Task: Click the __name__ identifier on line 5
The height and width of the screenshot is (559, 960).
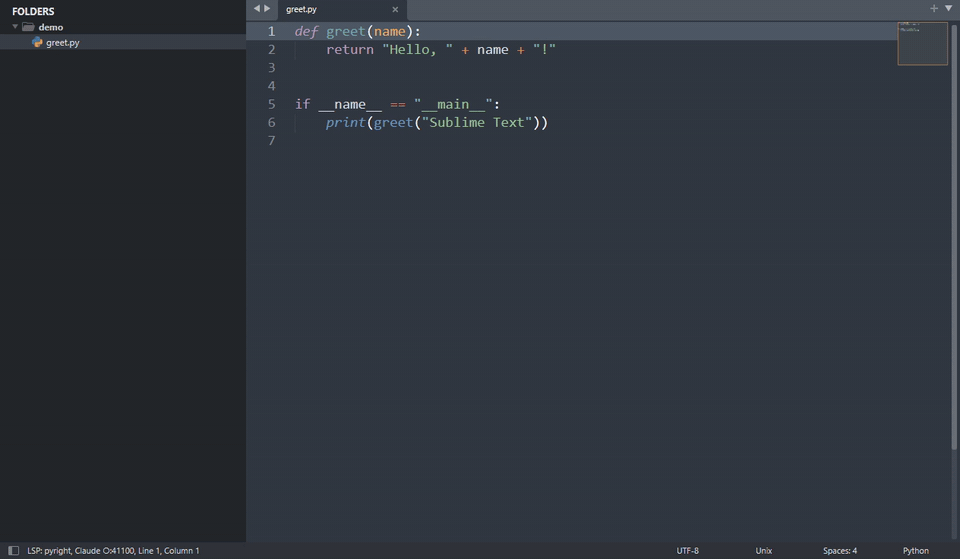Action: (x=350, y=105)
